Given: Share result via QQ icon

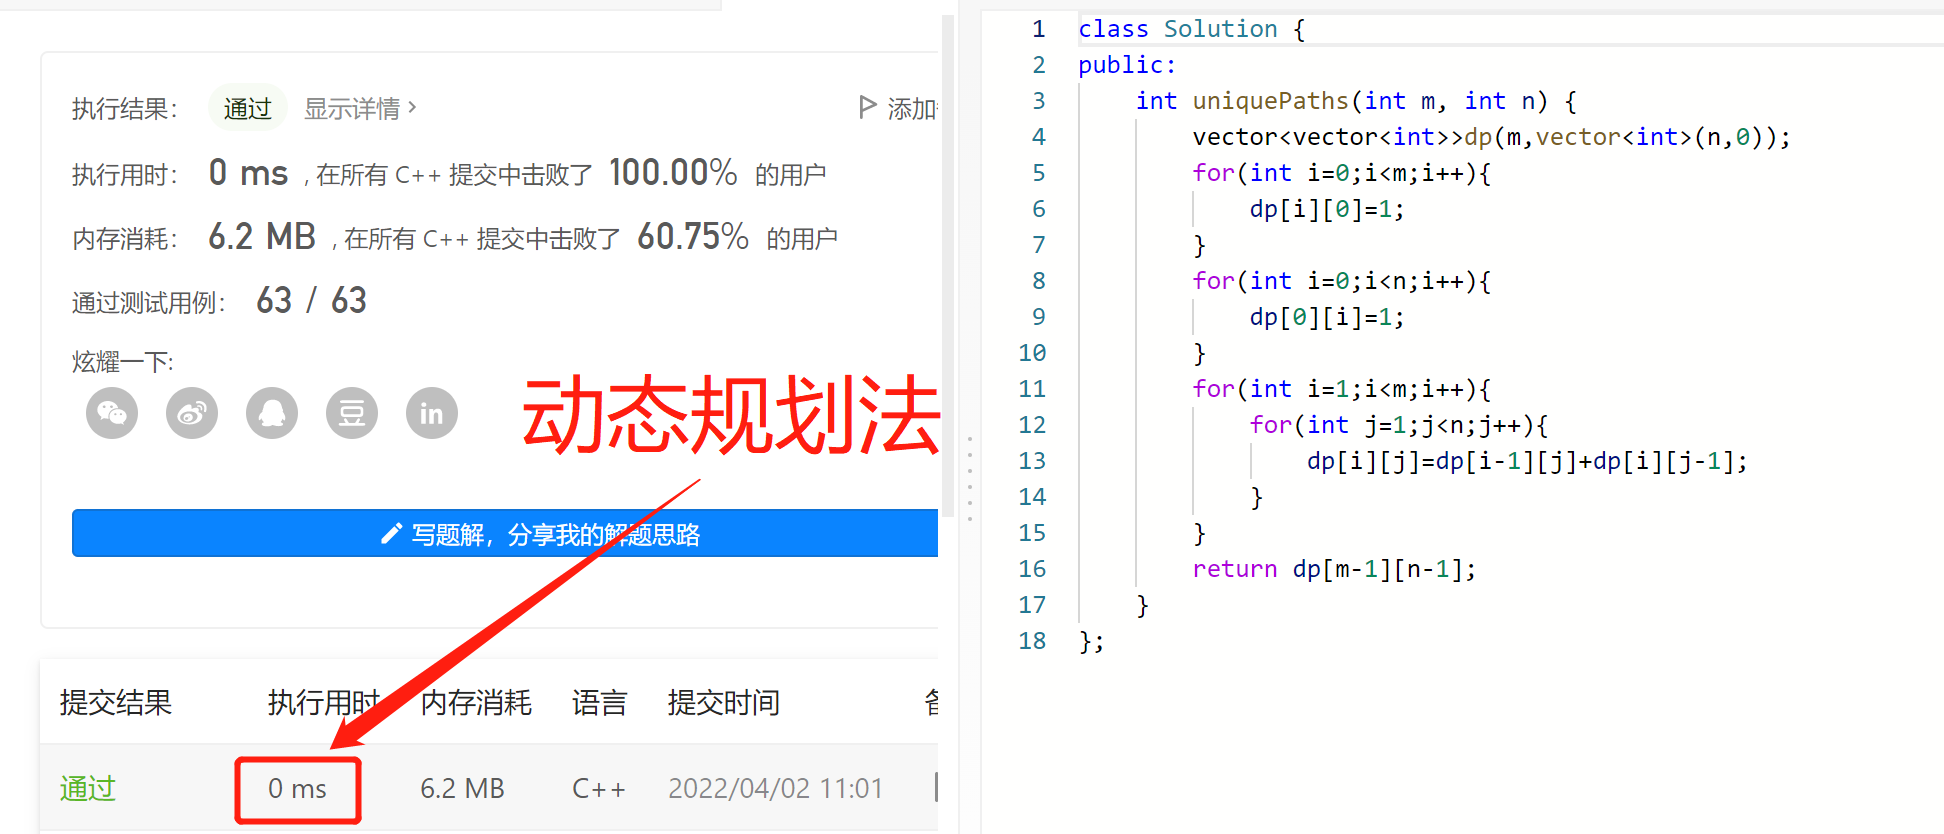Looking at the screenshot, I should click(272, 413).
